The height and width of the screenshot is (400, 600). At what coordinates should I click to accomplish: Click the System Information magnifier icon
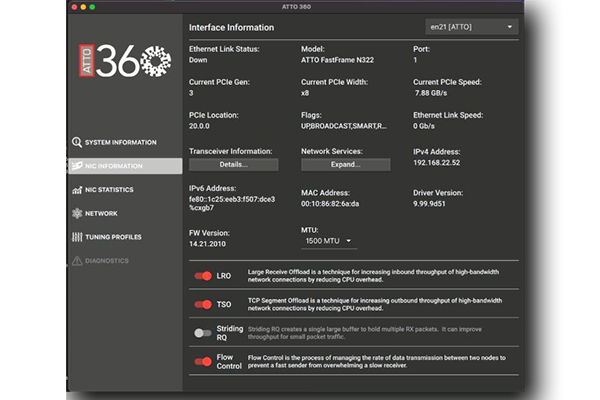tap(77, 142)
